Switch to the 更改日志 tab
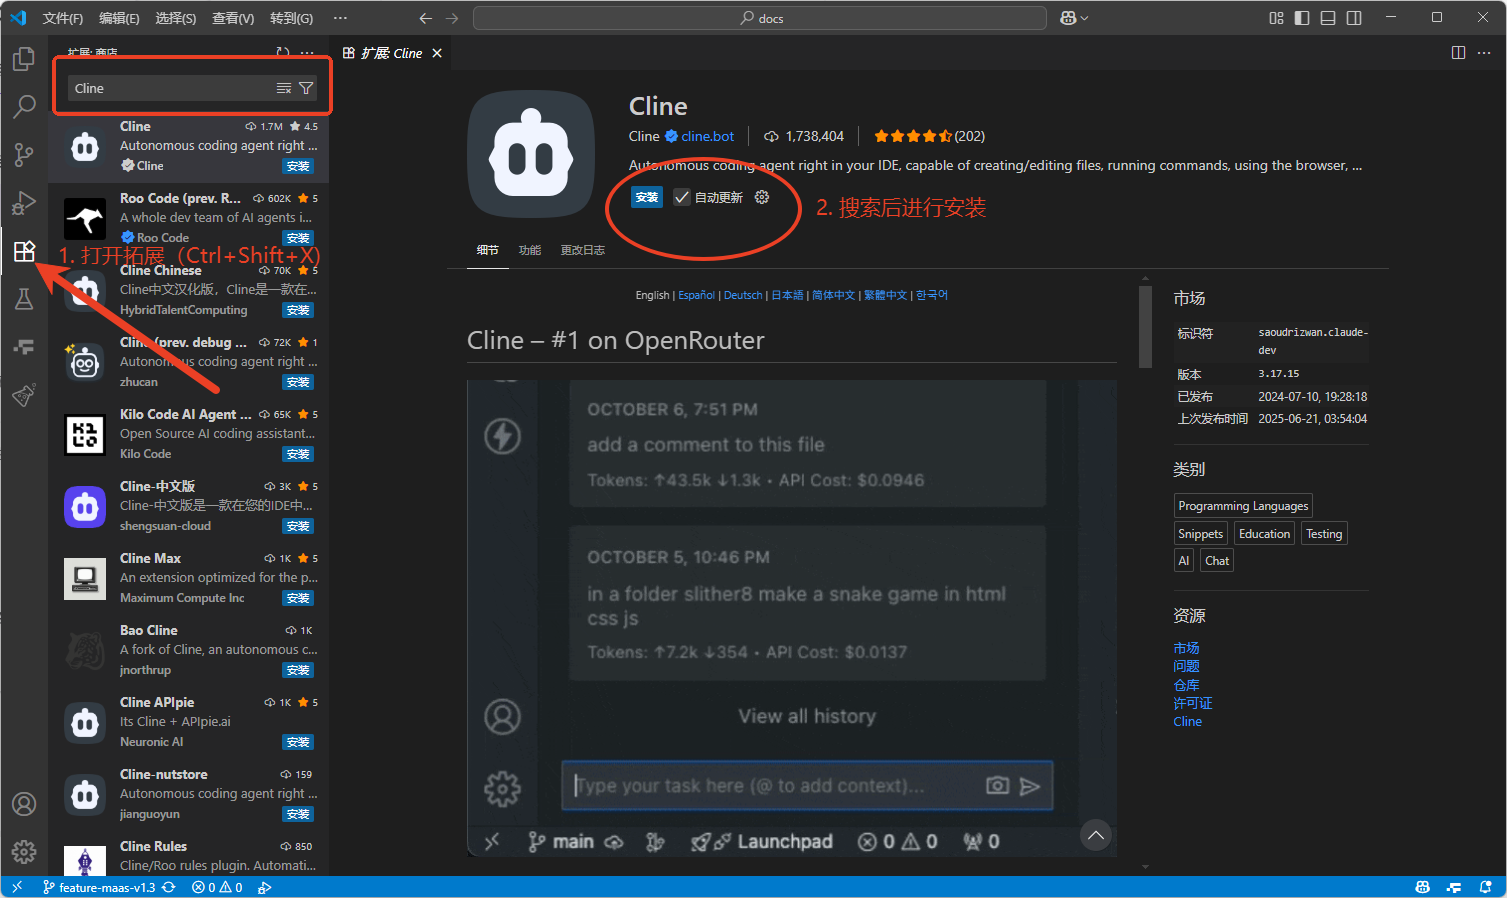This screenshot has height=898, width=1507. [x=582, y=250]
